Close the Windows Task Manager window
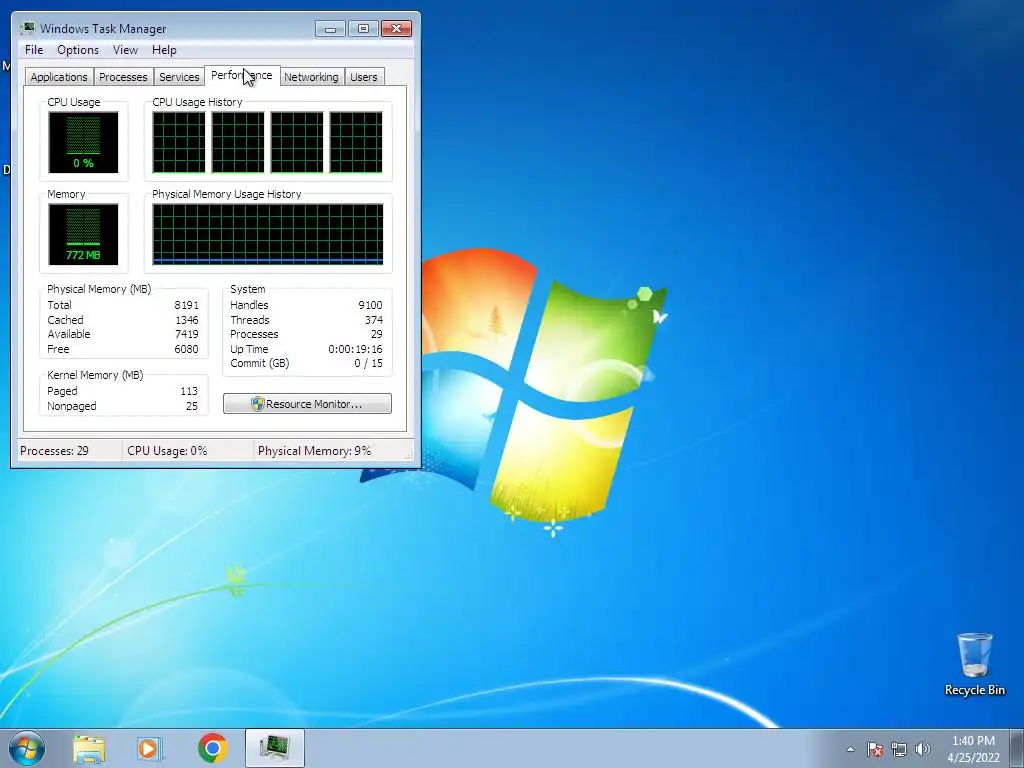The image size is (1024, 768). click(x=396, y=28)
